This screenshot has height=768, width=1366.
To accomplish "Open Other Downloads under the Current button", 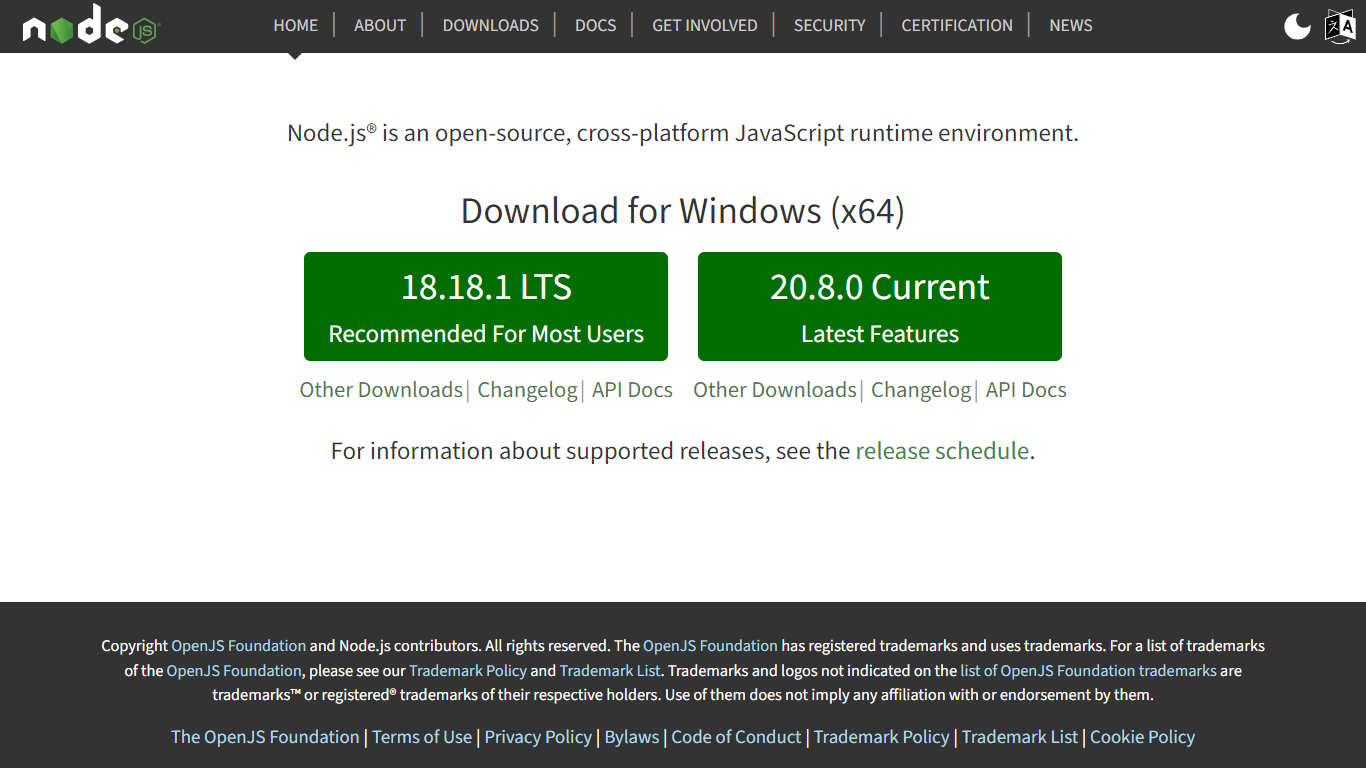I will [775, 390].
